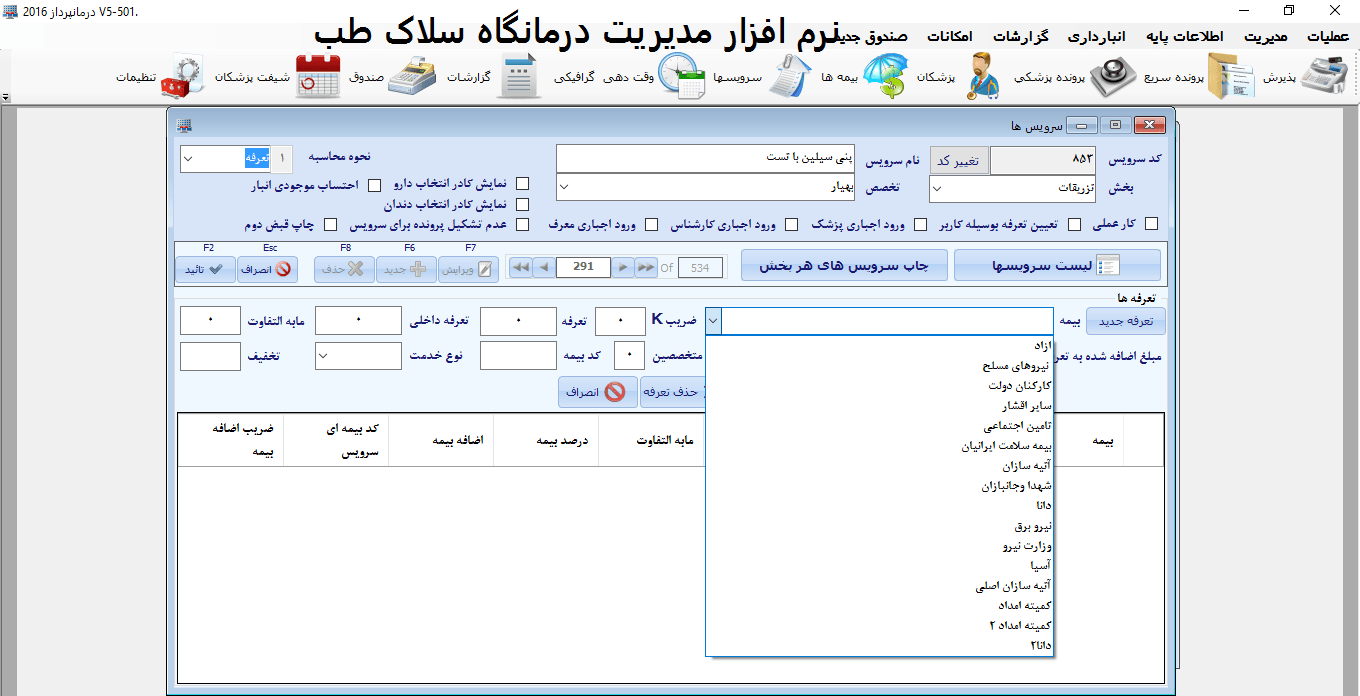Click the ویرایش edit button

[x=469, y=269]
